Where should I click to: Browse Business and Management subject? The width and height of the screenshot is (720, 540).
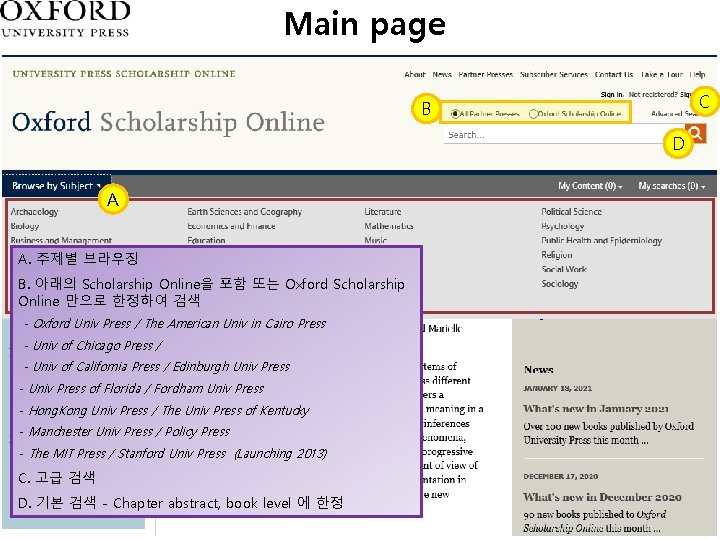pos(61,240)
